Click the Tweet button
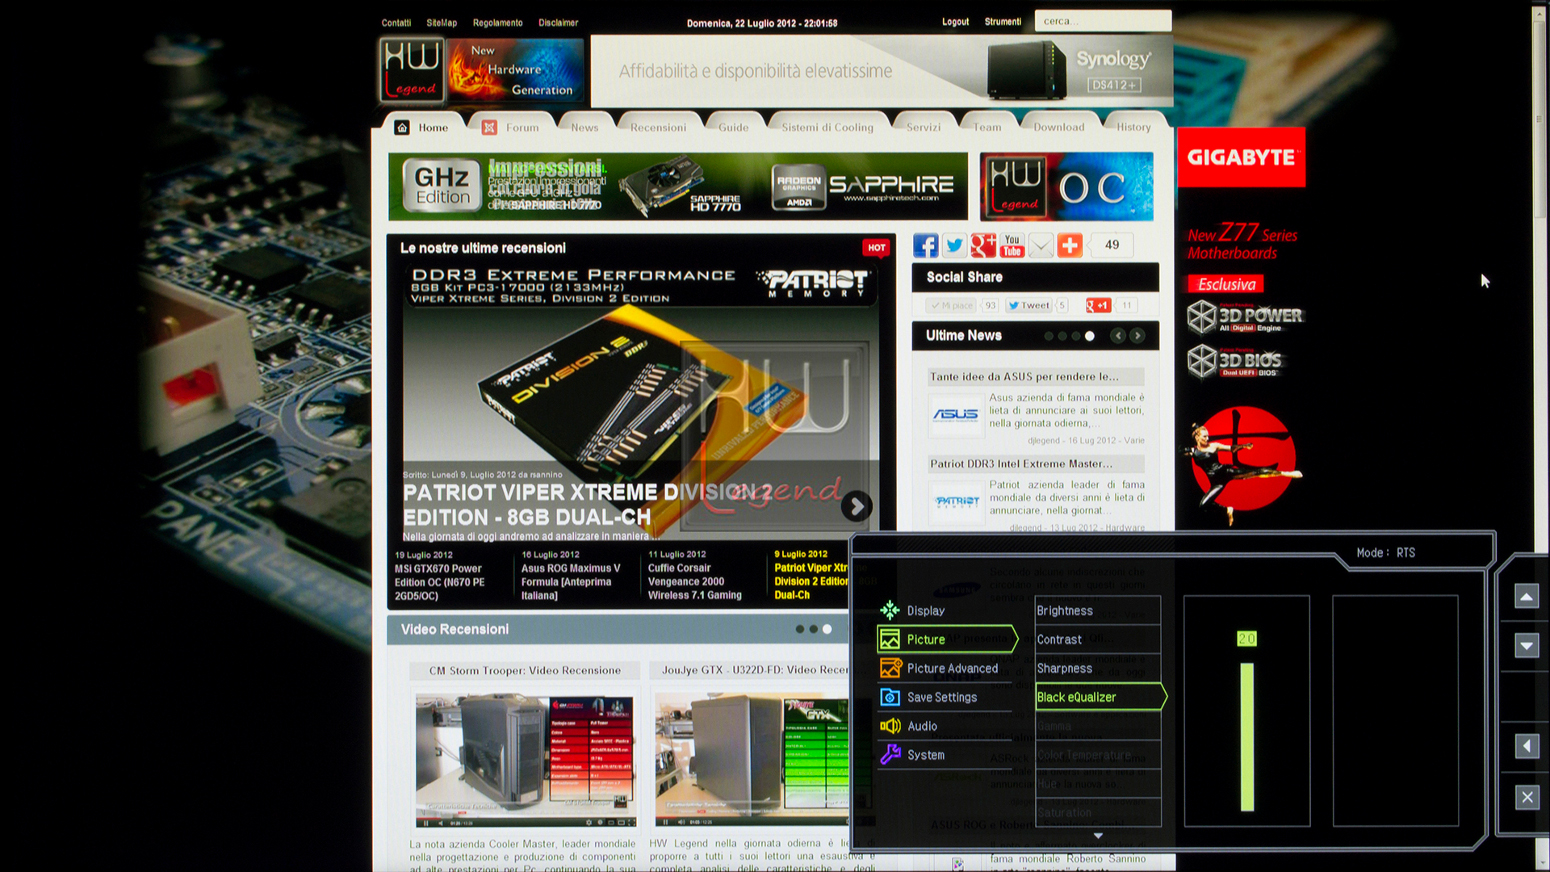 pyautogui.click(x=1029, y=305)
